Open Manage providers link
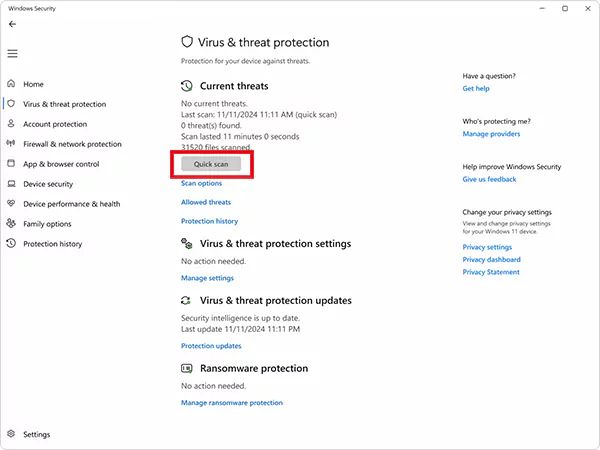The image size is (600, 450). pyautogui.click(x=491, y=134)
